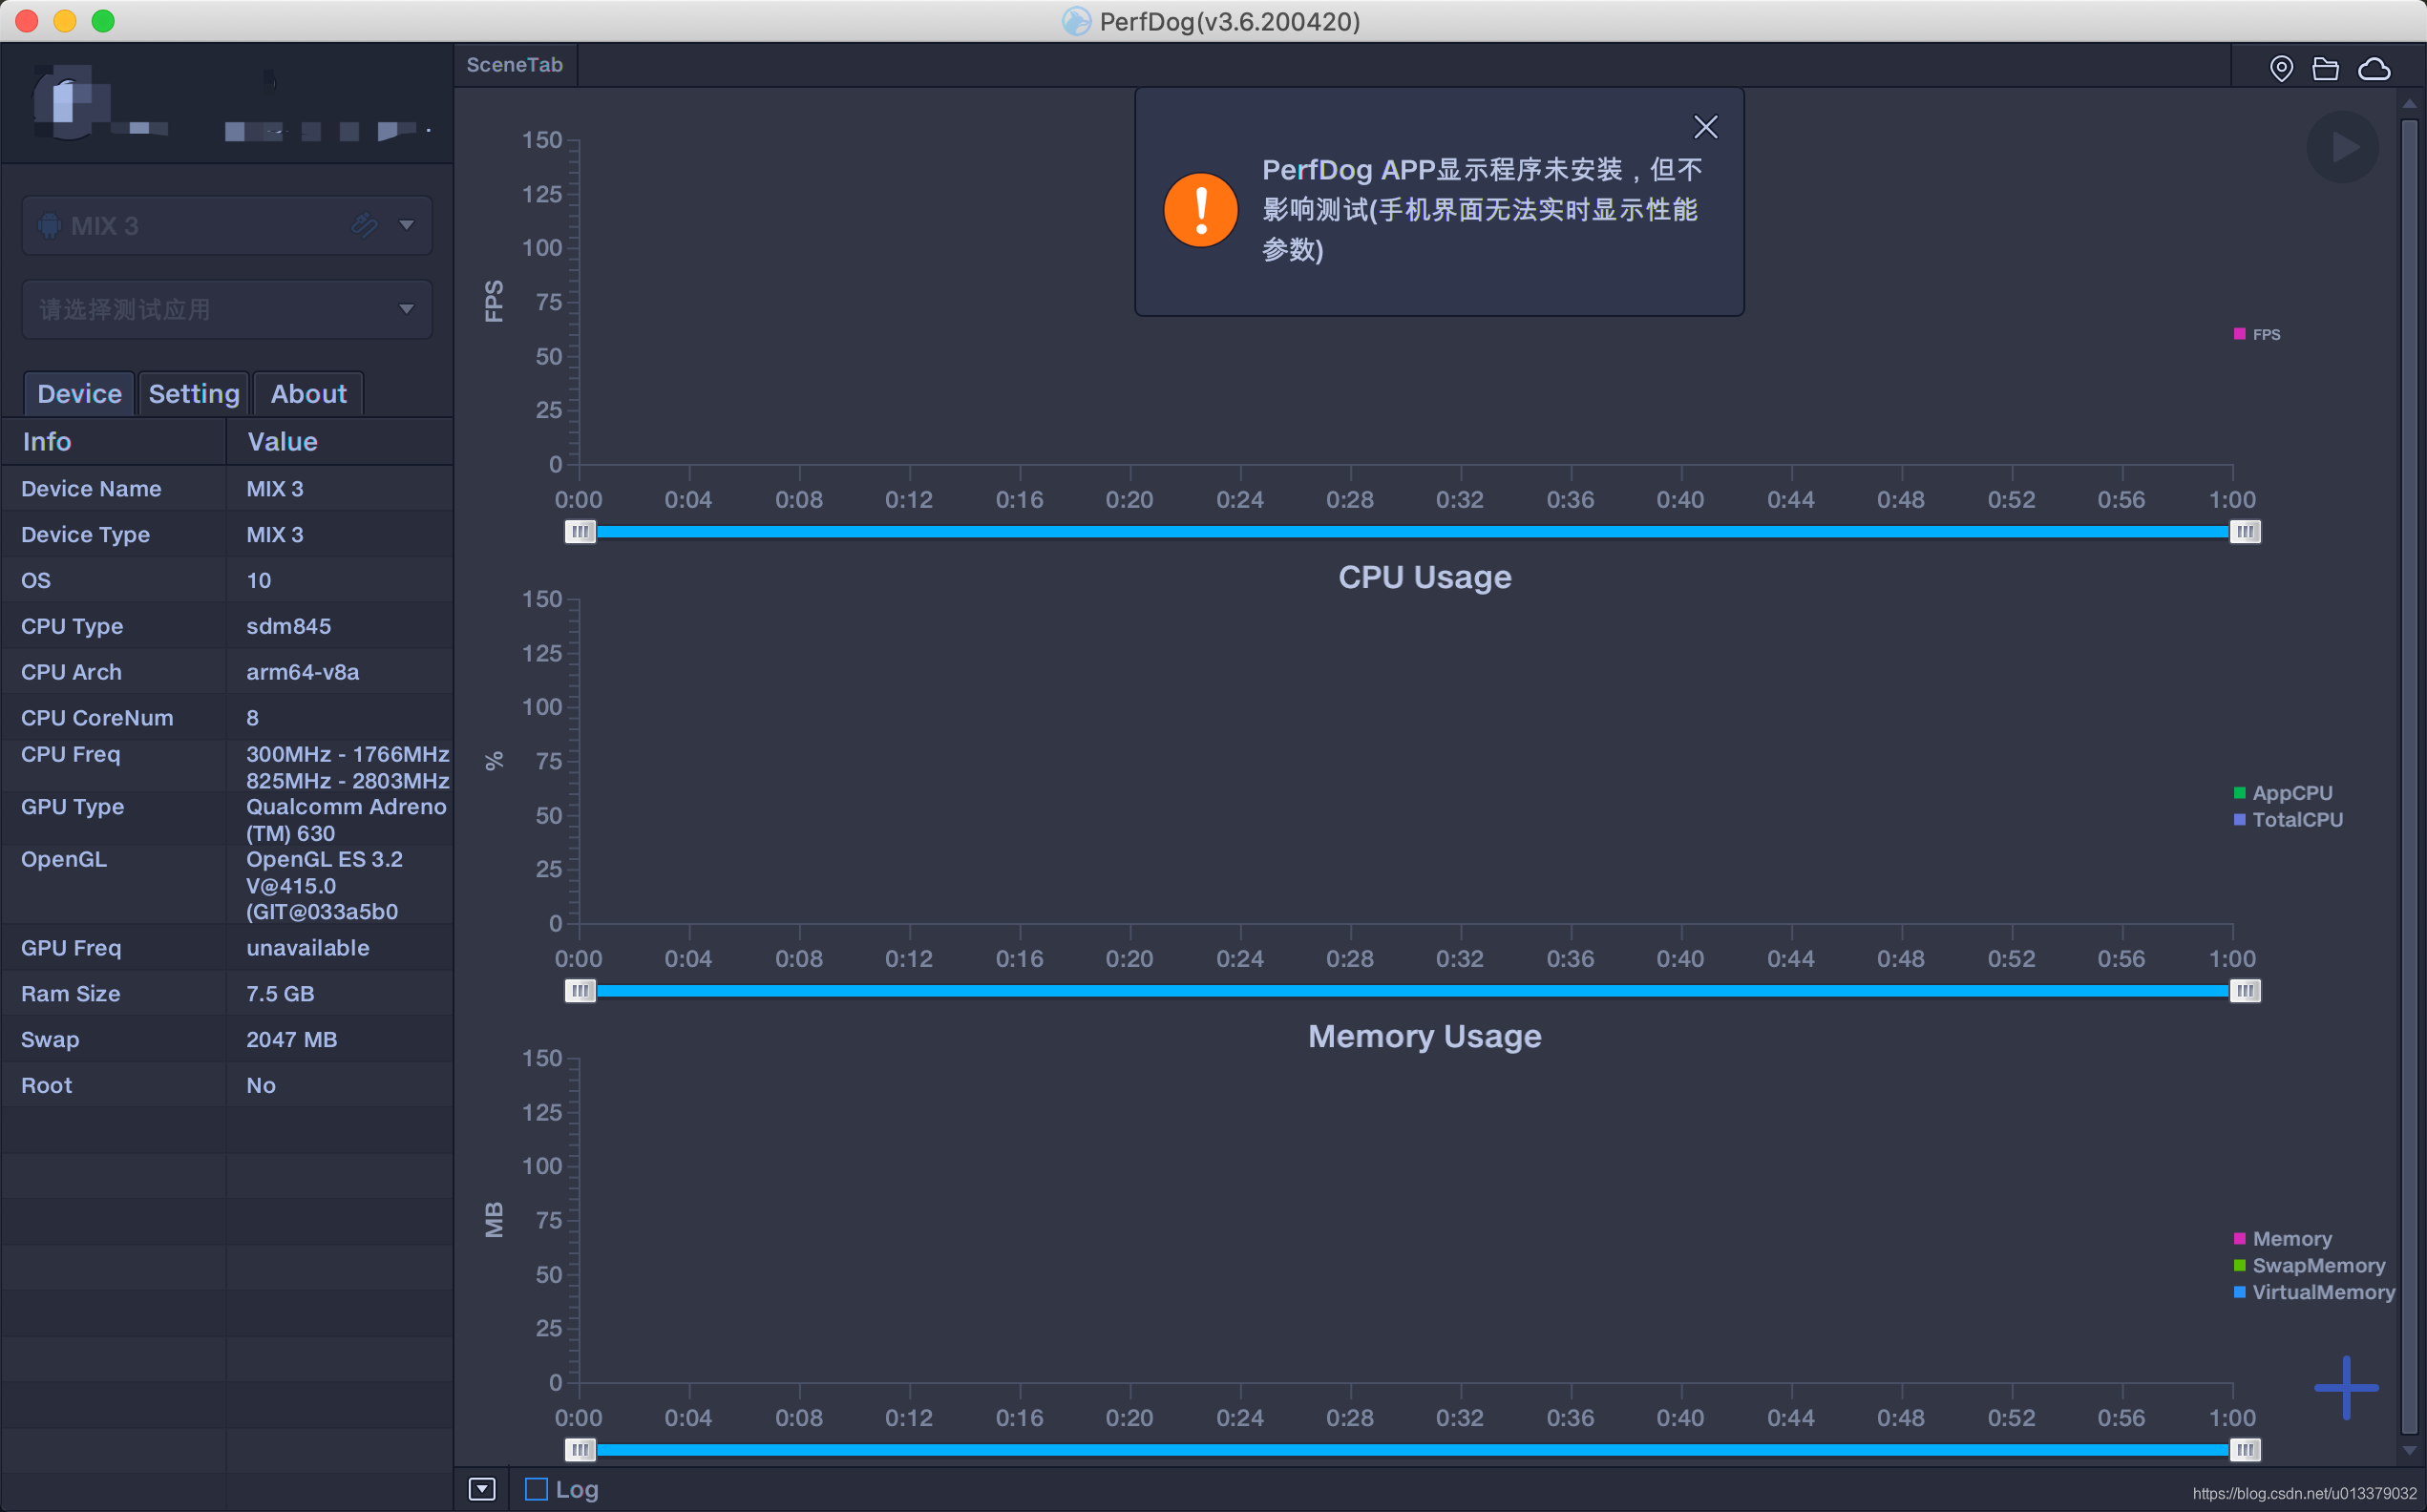Start recording with the play button

point(2343,147)
